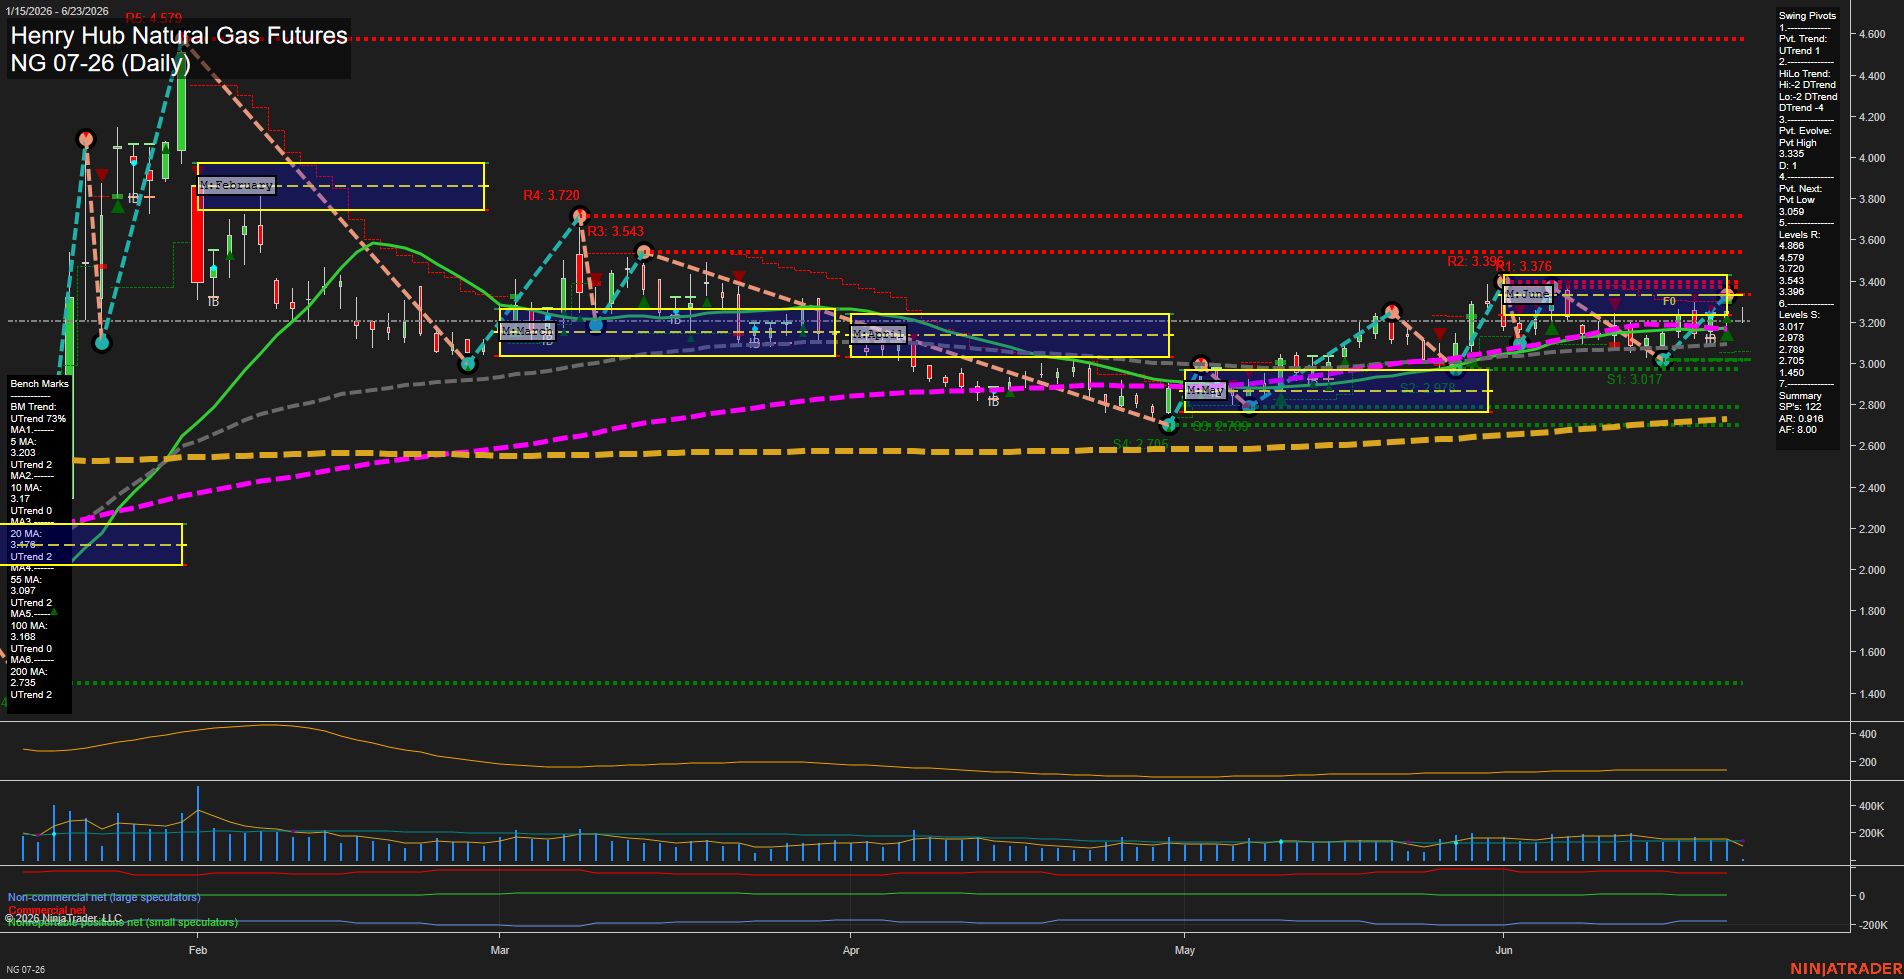This screenshot has height=979, width=1904.
Task: Select the NG 07-26 (Daily) subtitle
Action: point(100,63)
